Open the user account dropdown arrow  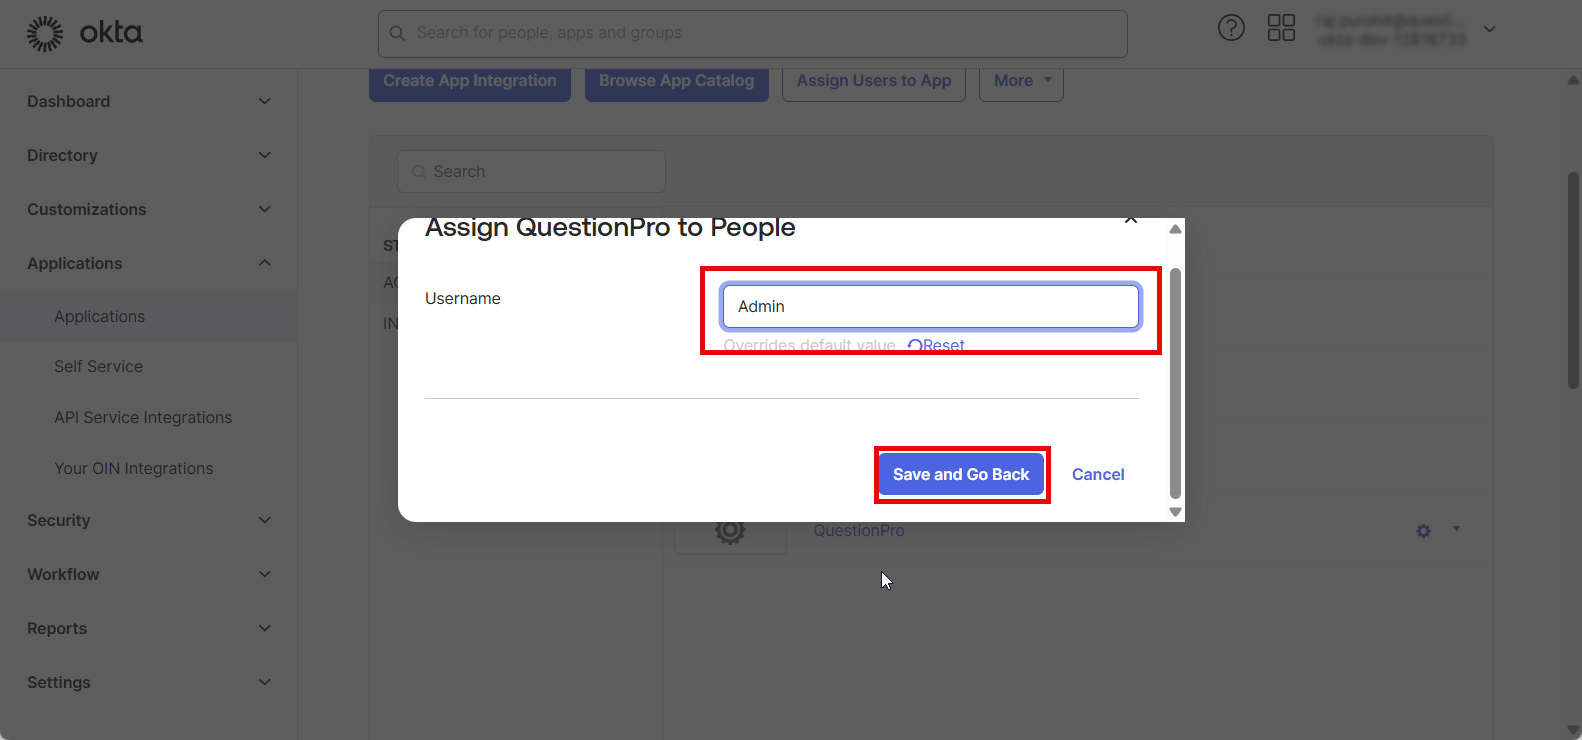pos(1489,30)
